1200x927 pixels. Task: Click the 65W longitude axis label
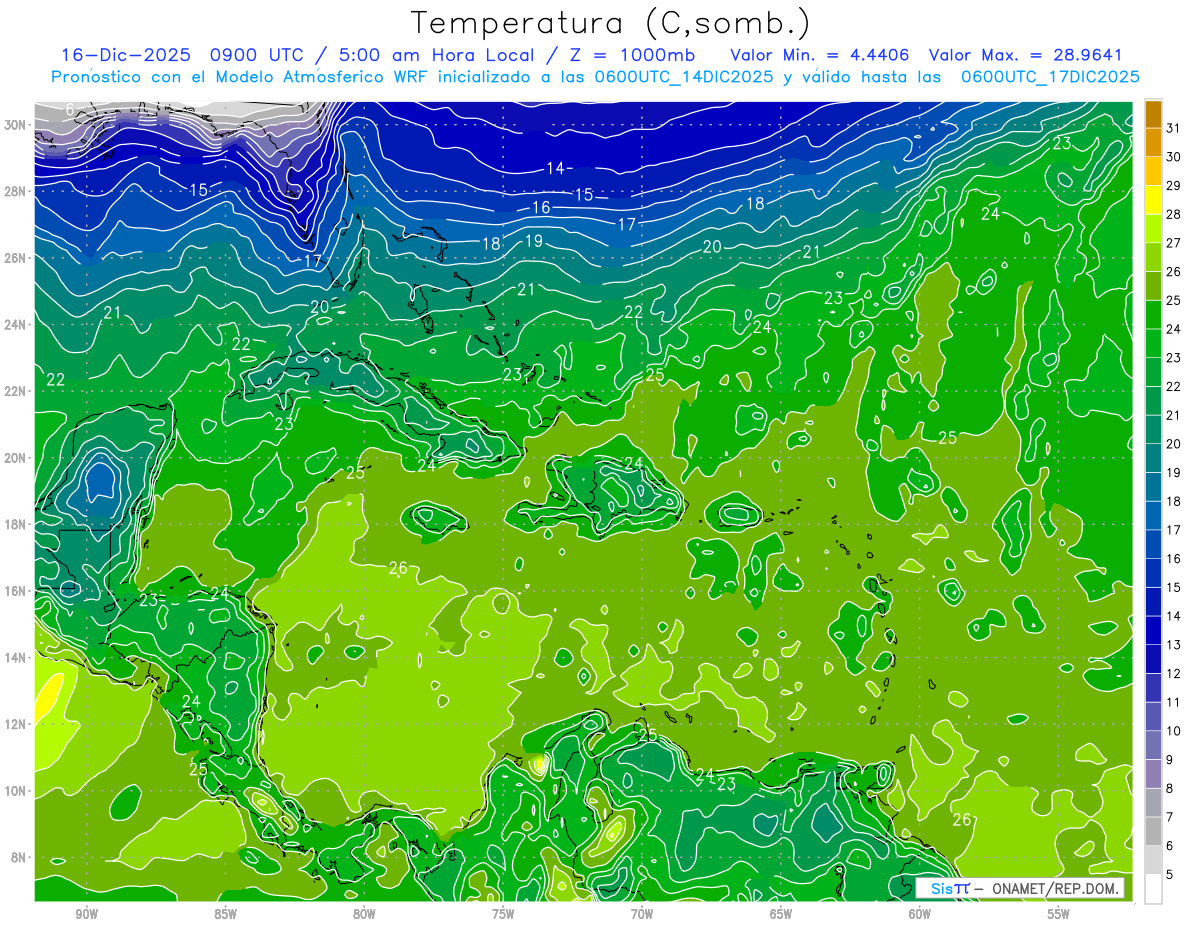click(781, 914)
